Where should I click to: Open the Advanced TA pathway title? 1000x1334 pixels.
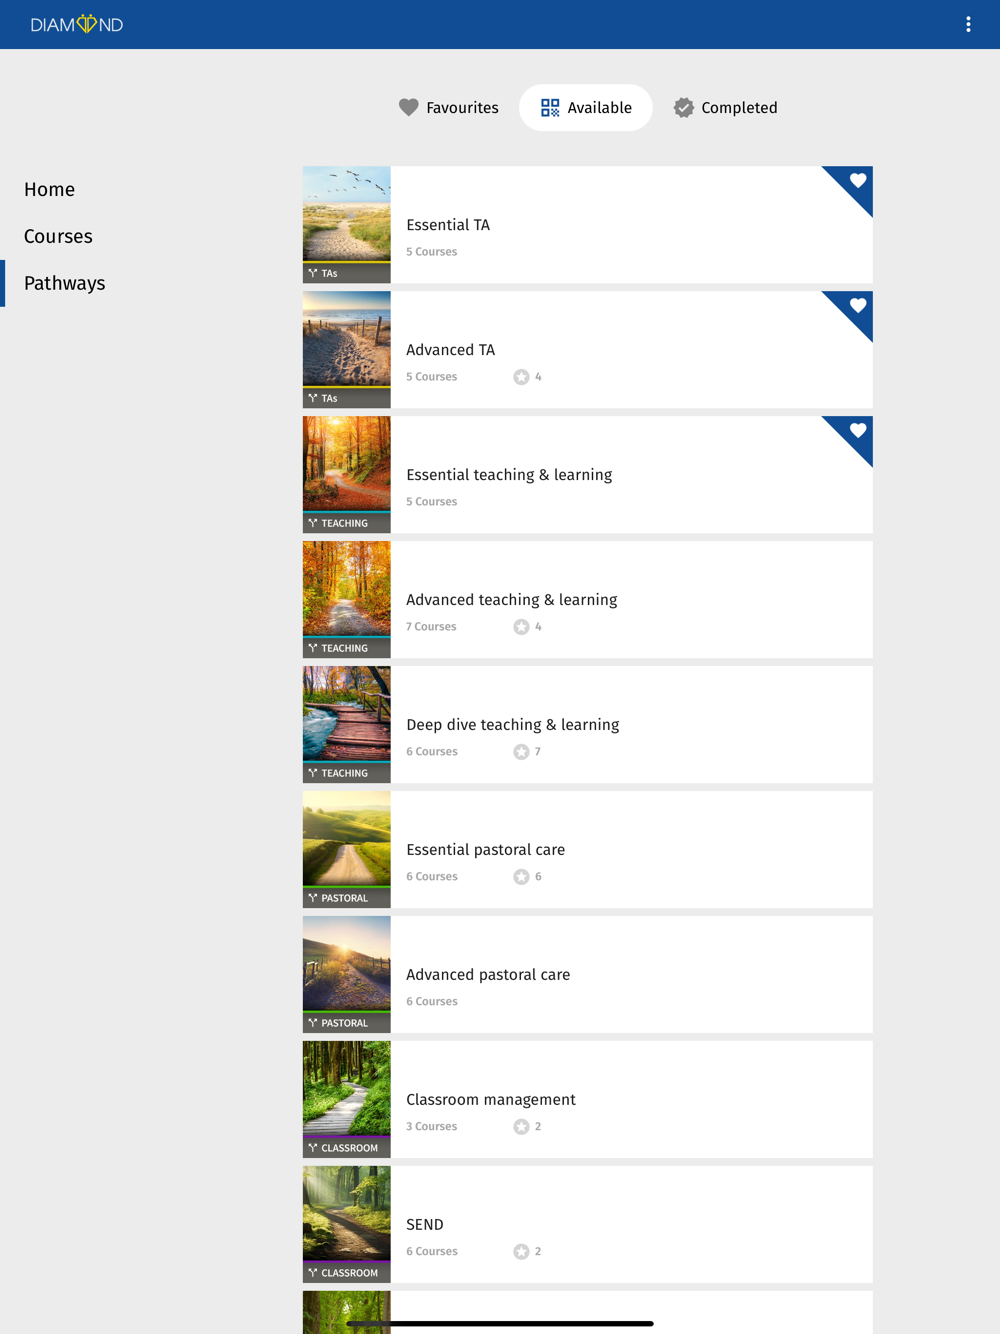(450, 350)
